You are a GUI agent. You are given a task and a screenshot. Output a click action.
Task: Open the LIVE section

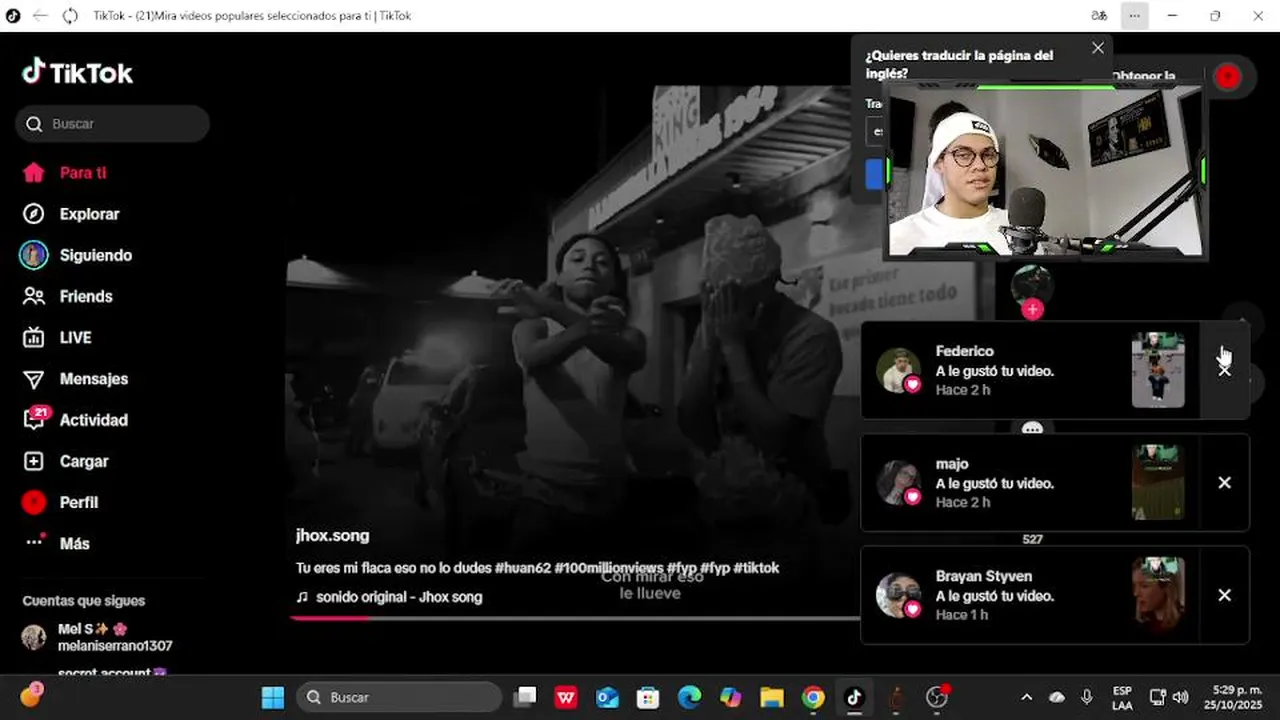pyautogui.click(x=57, y=338)
